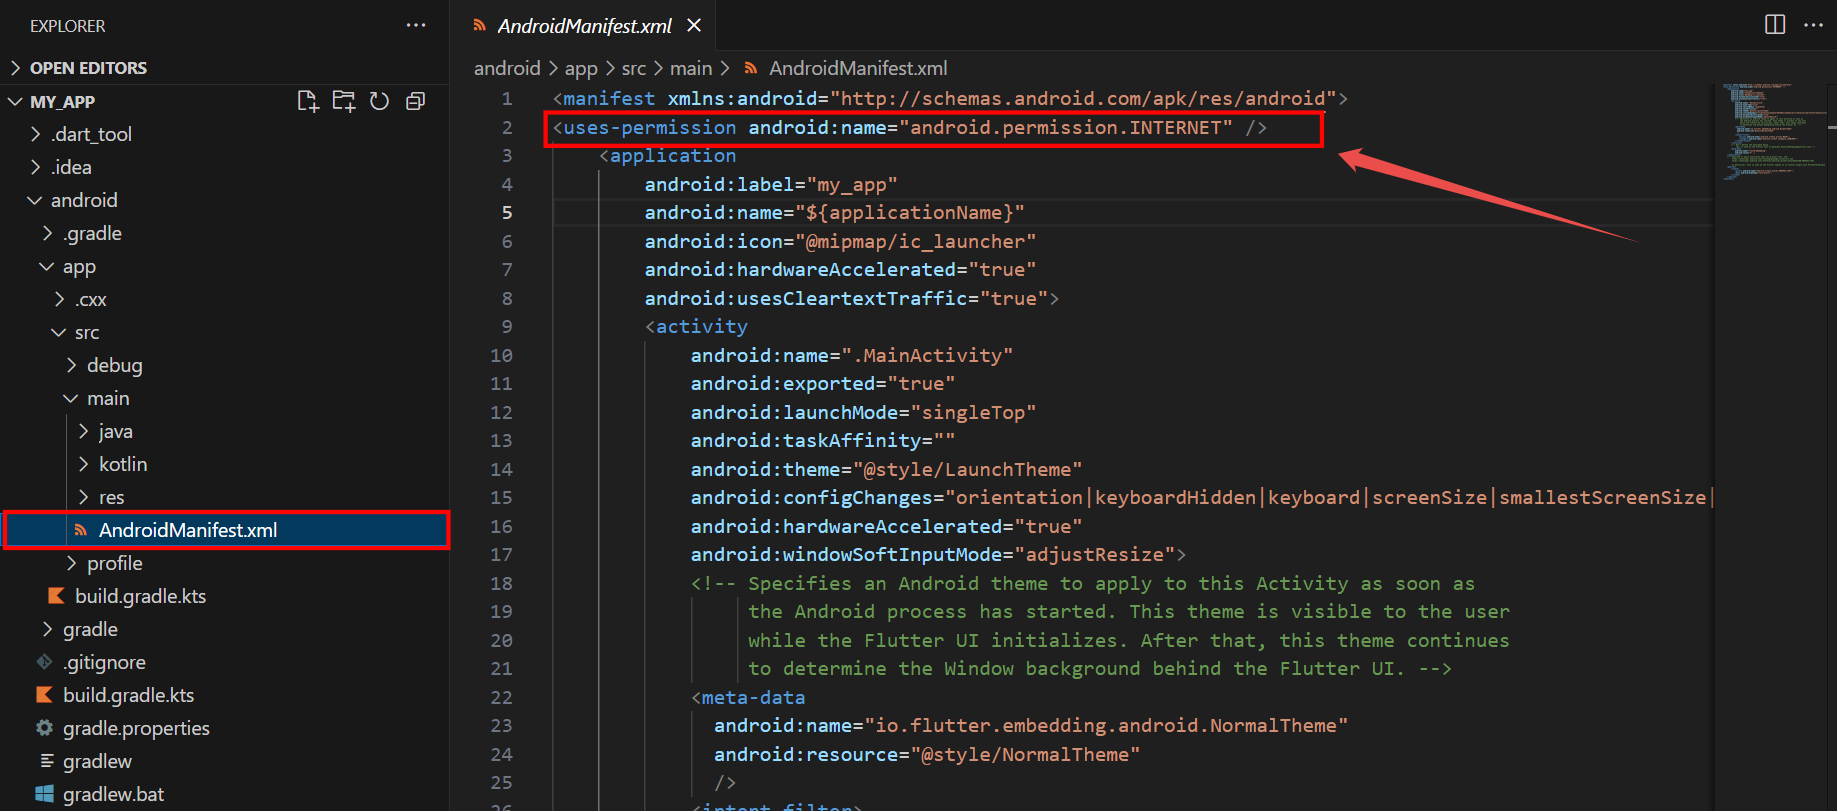
Task: Click 'singleTop' value on line 12
Action: pos(973,412)
